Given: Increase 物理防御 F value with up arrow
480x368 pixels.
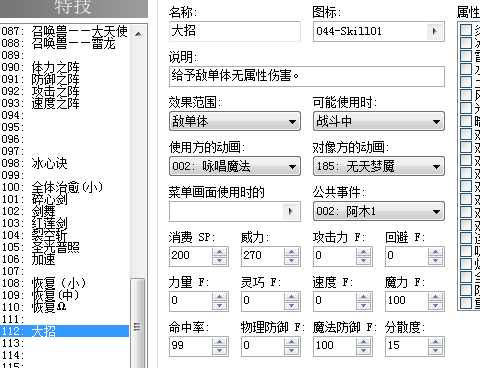Looking at the screenshot, I should coord(292,341).
